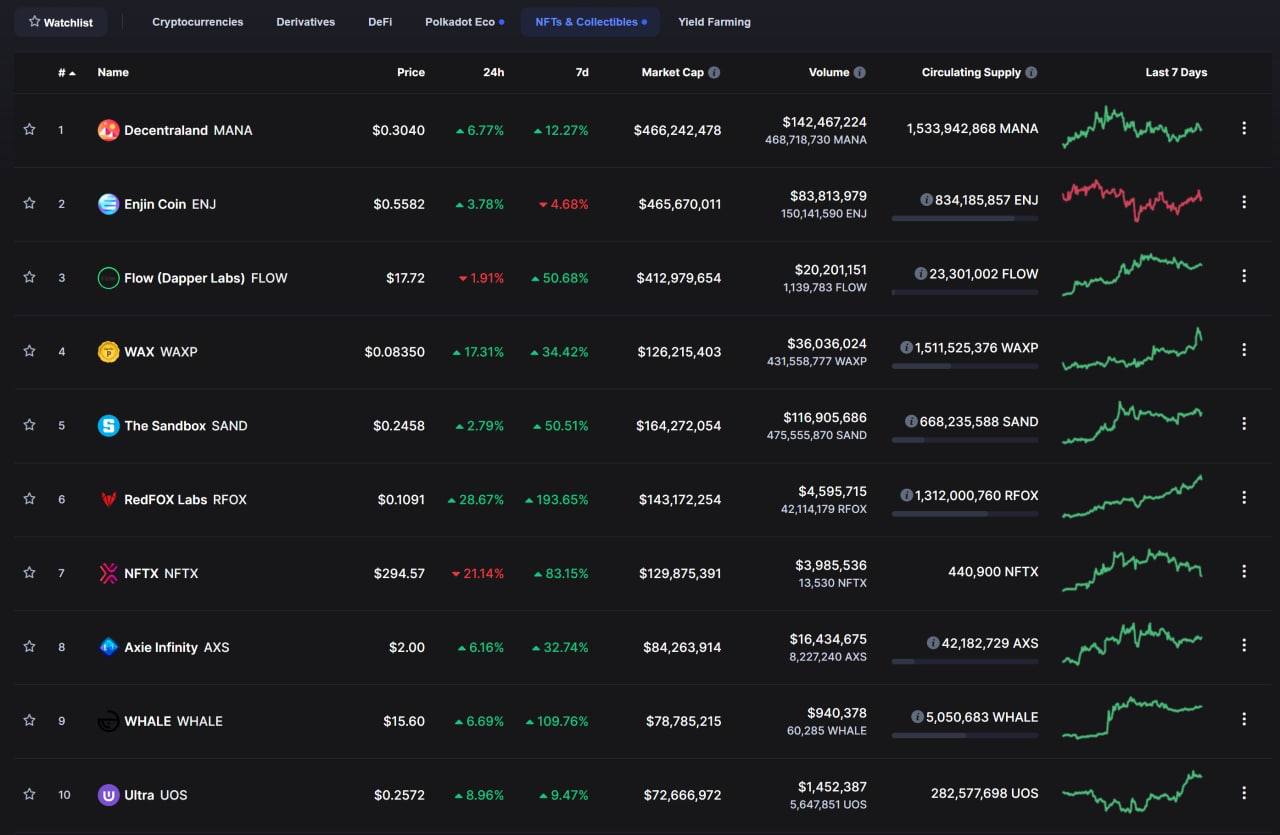This screenshot has width=1280, height=835.
Task: Click info icon beside AXS circulating supply
Action: point(933,643)
